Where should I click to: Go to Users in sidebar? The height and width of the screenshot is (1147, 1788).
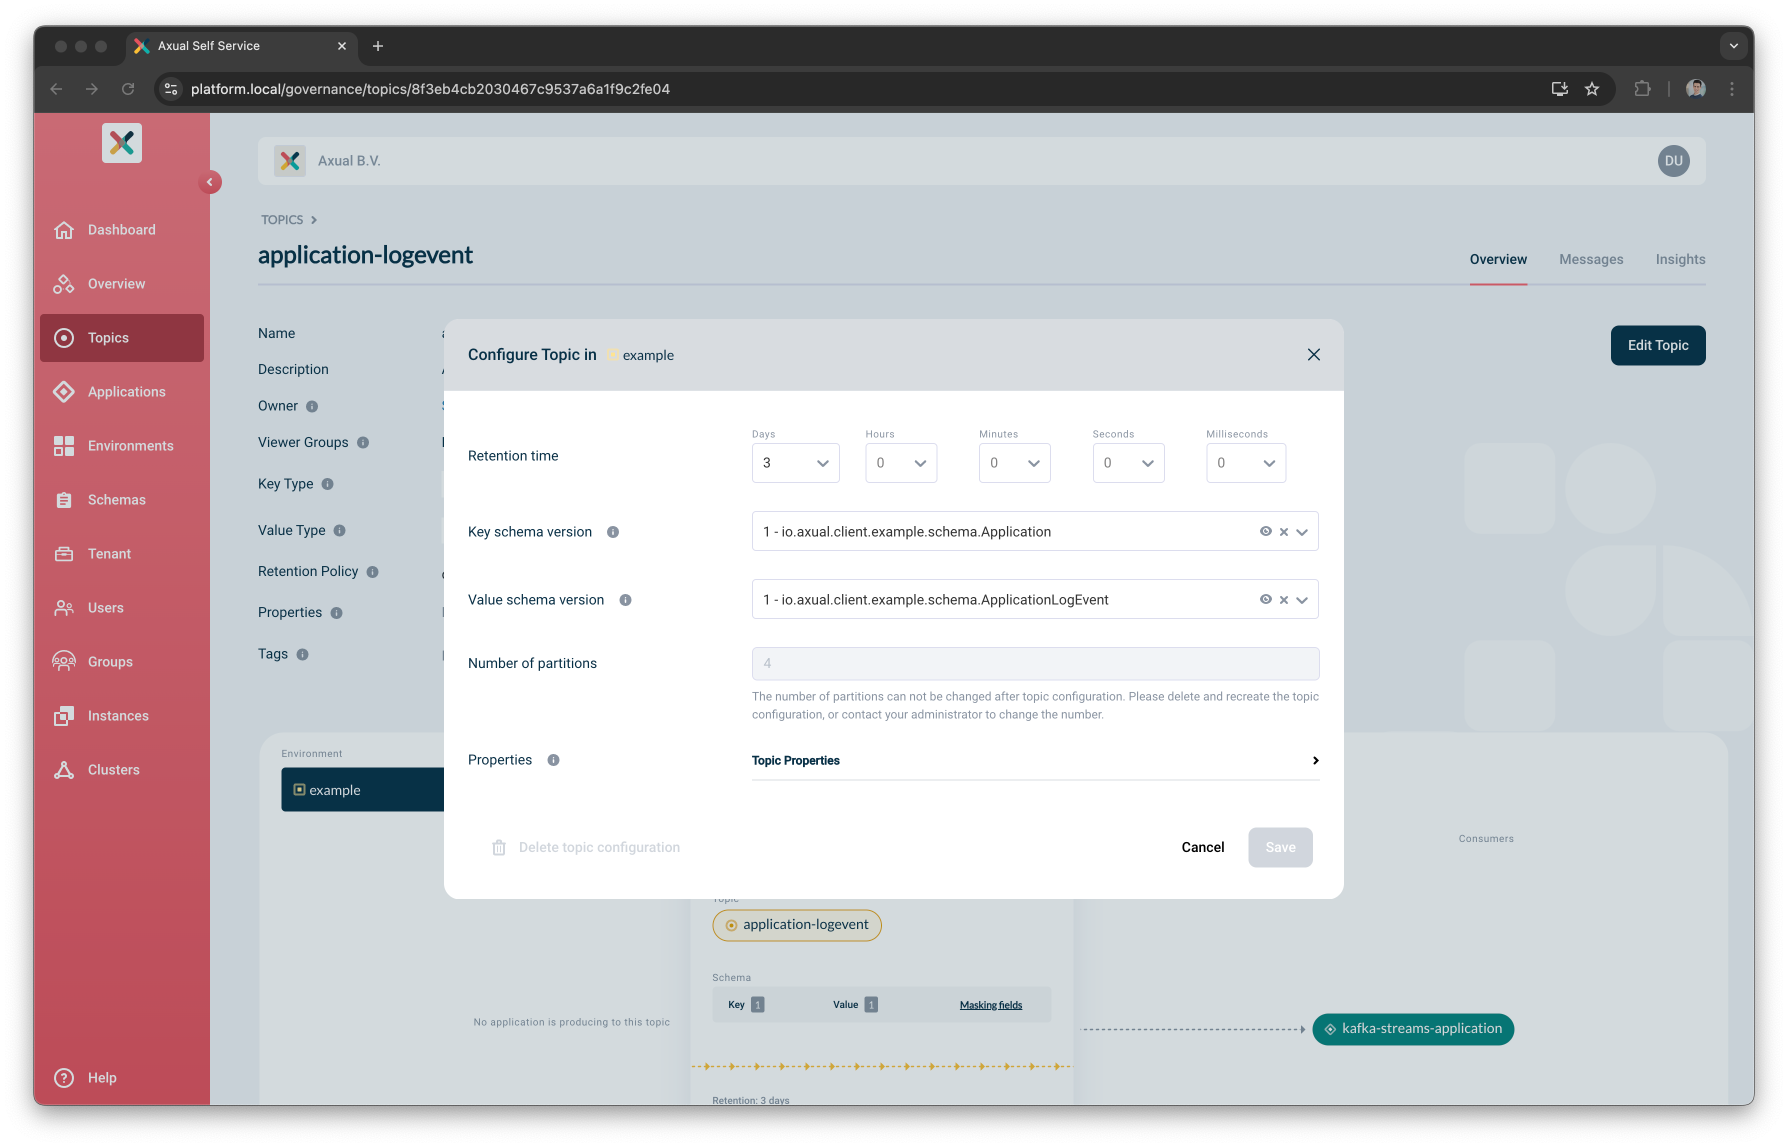pyautogui.click(x=121, y=608)
